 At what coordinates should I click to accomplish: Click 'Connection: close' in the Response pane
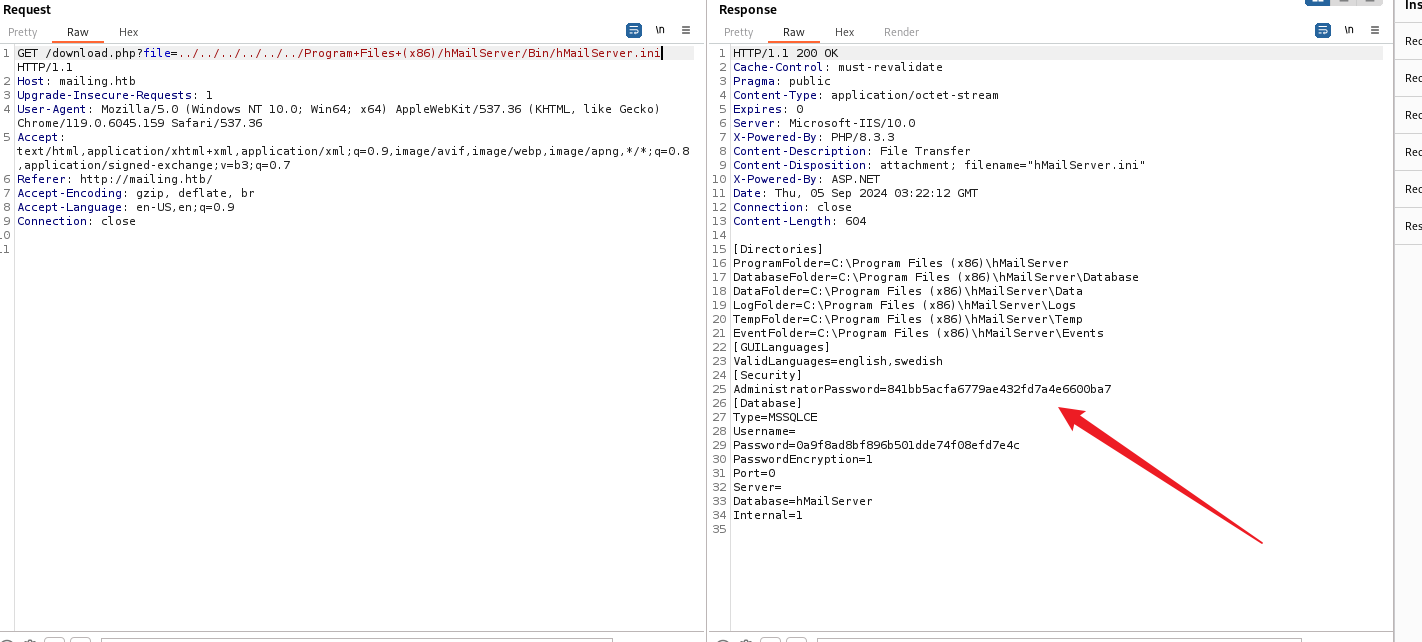pyautogui.click(x=792, y=207)
